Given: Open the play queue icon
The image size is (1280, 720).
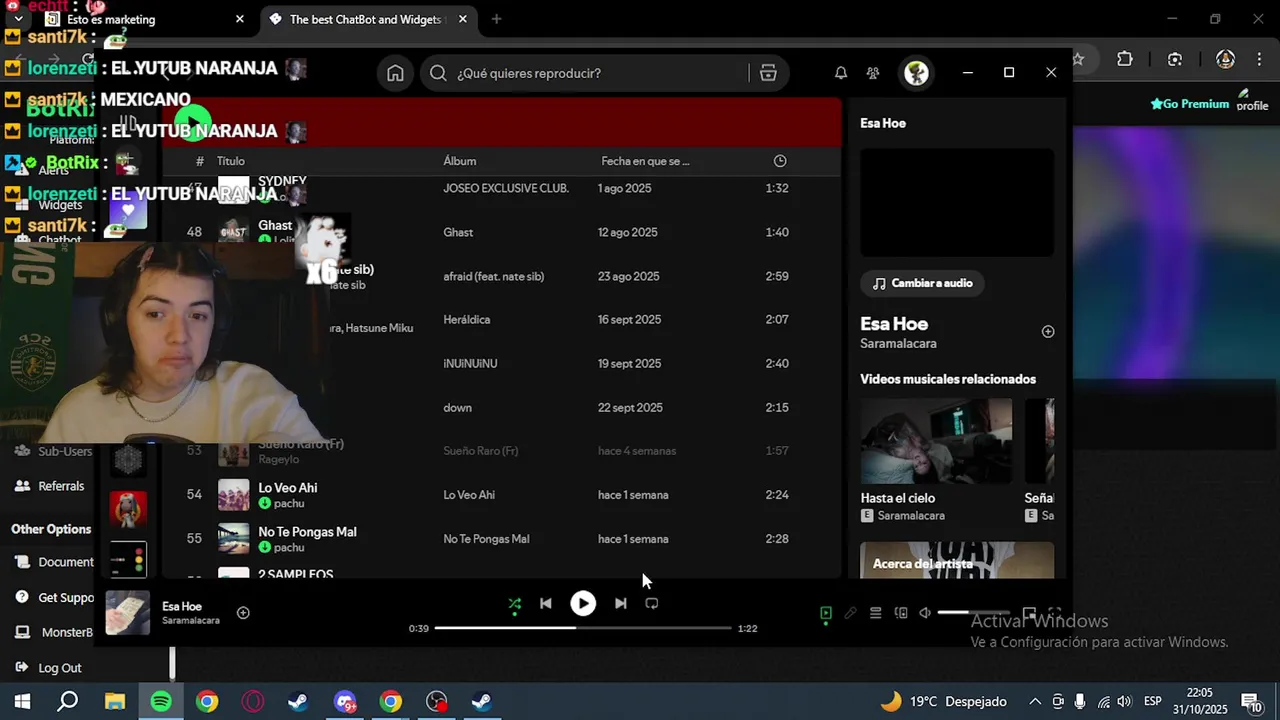Looking at the screenshot, I should 875,613.
